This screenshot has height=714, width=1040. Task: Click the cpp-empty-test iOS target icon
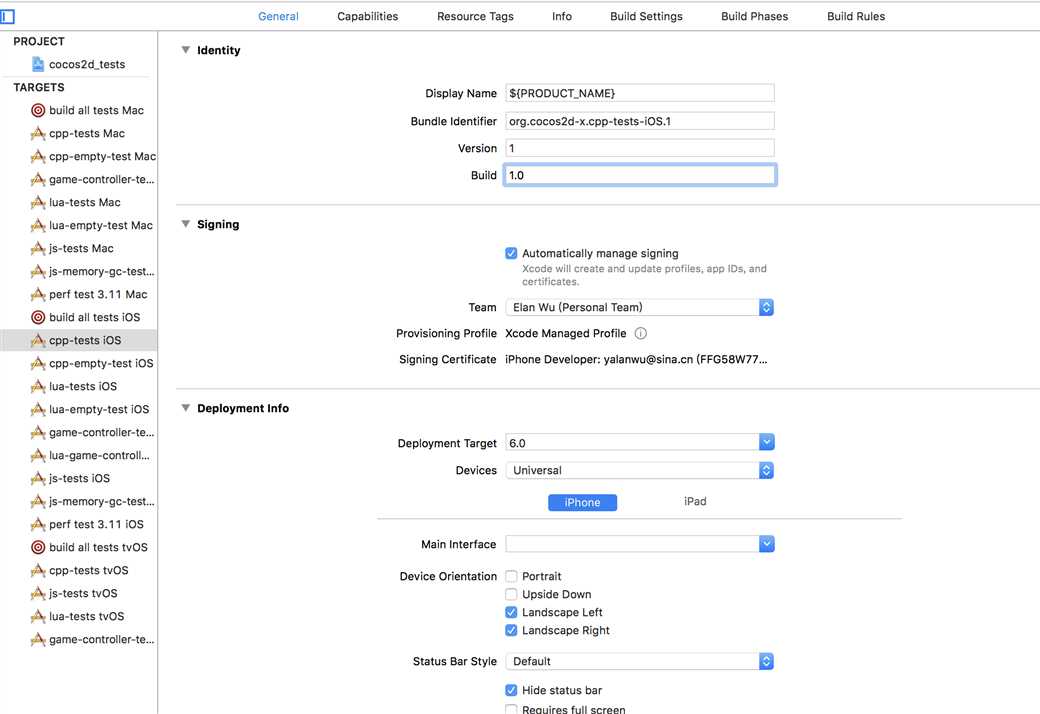(x=38, y=364)
